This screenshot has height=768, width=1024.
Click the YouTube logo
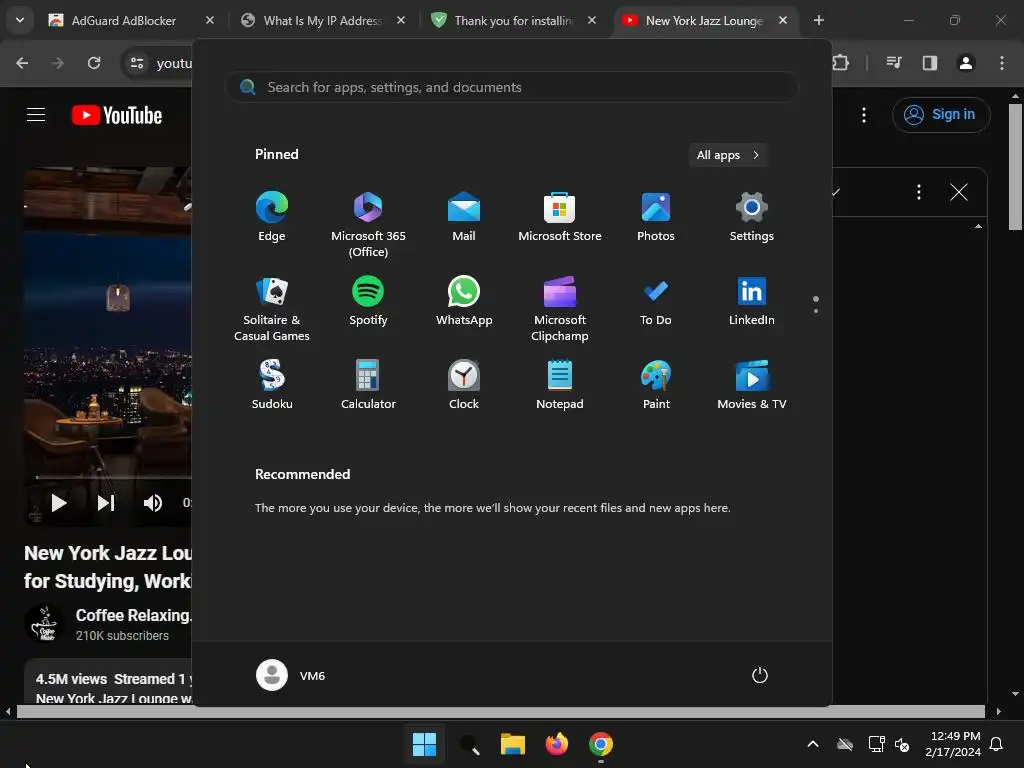point(117,115)
